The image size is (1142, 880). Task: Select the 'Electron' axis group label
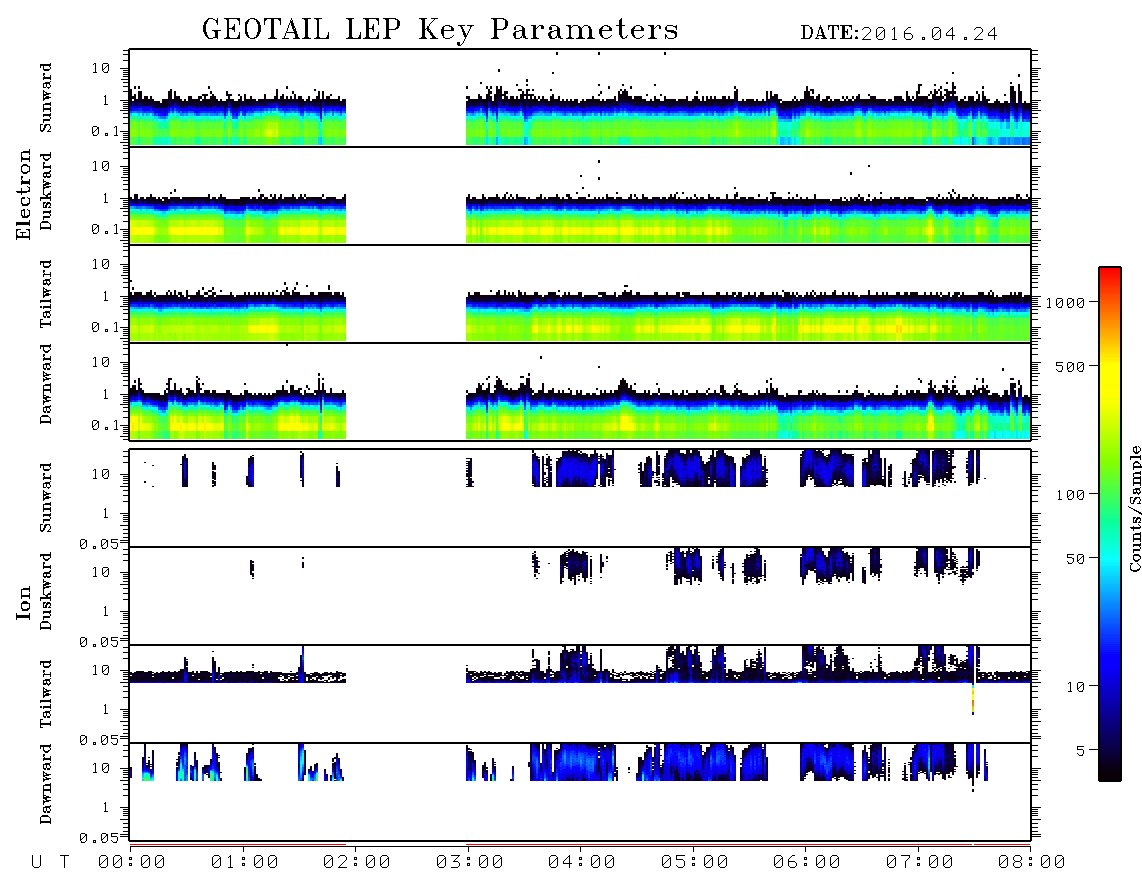23,195
